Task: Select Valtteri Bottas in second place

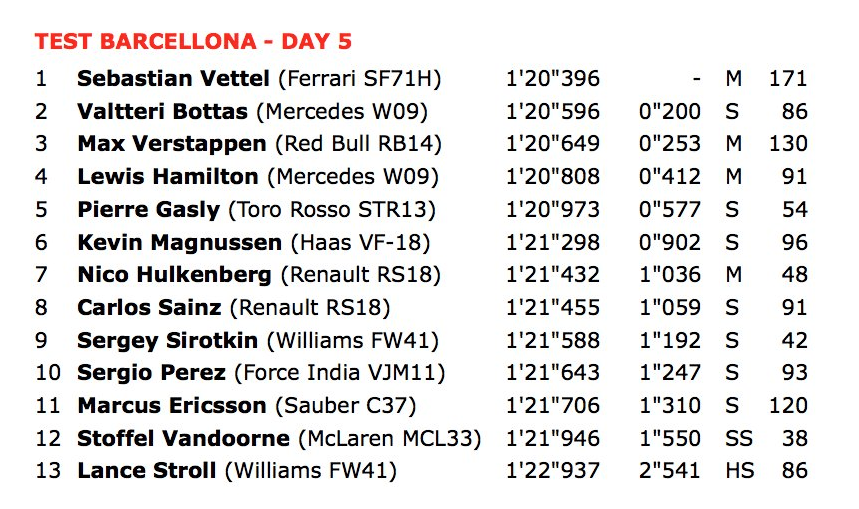Action: click(162, 111)
